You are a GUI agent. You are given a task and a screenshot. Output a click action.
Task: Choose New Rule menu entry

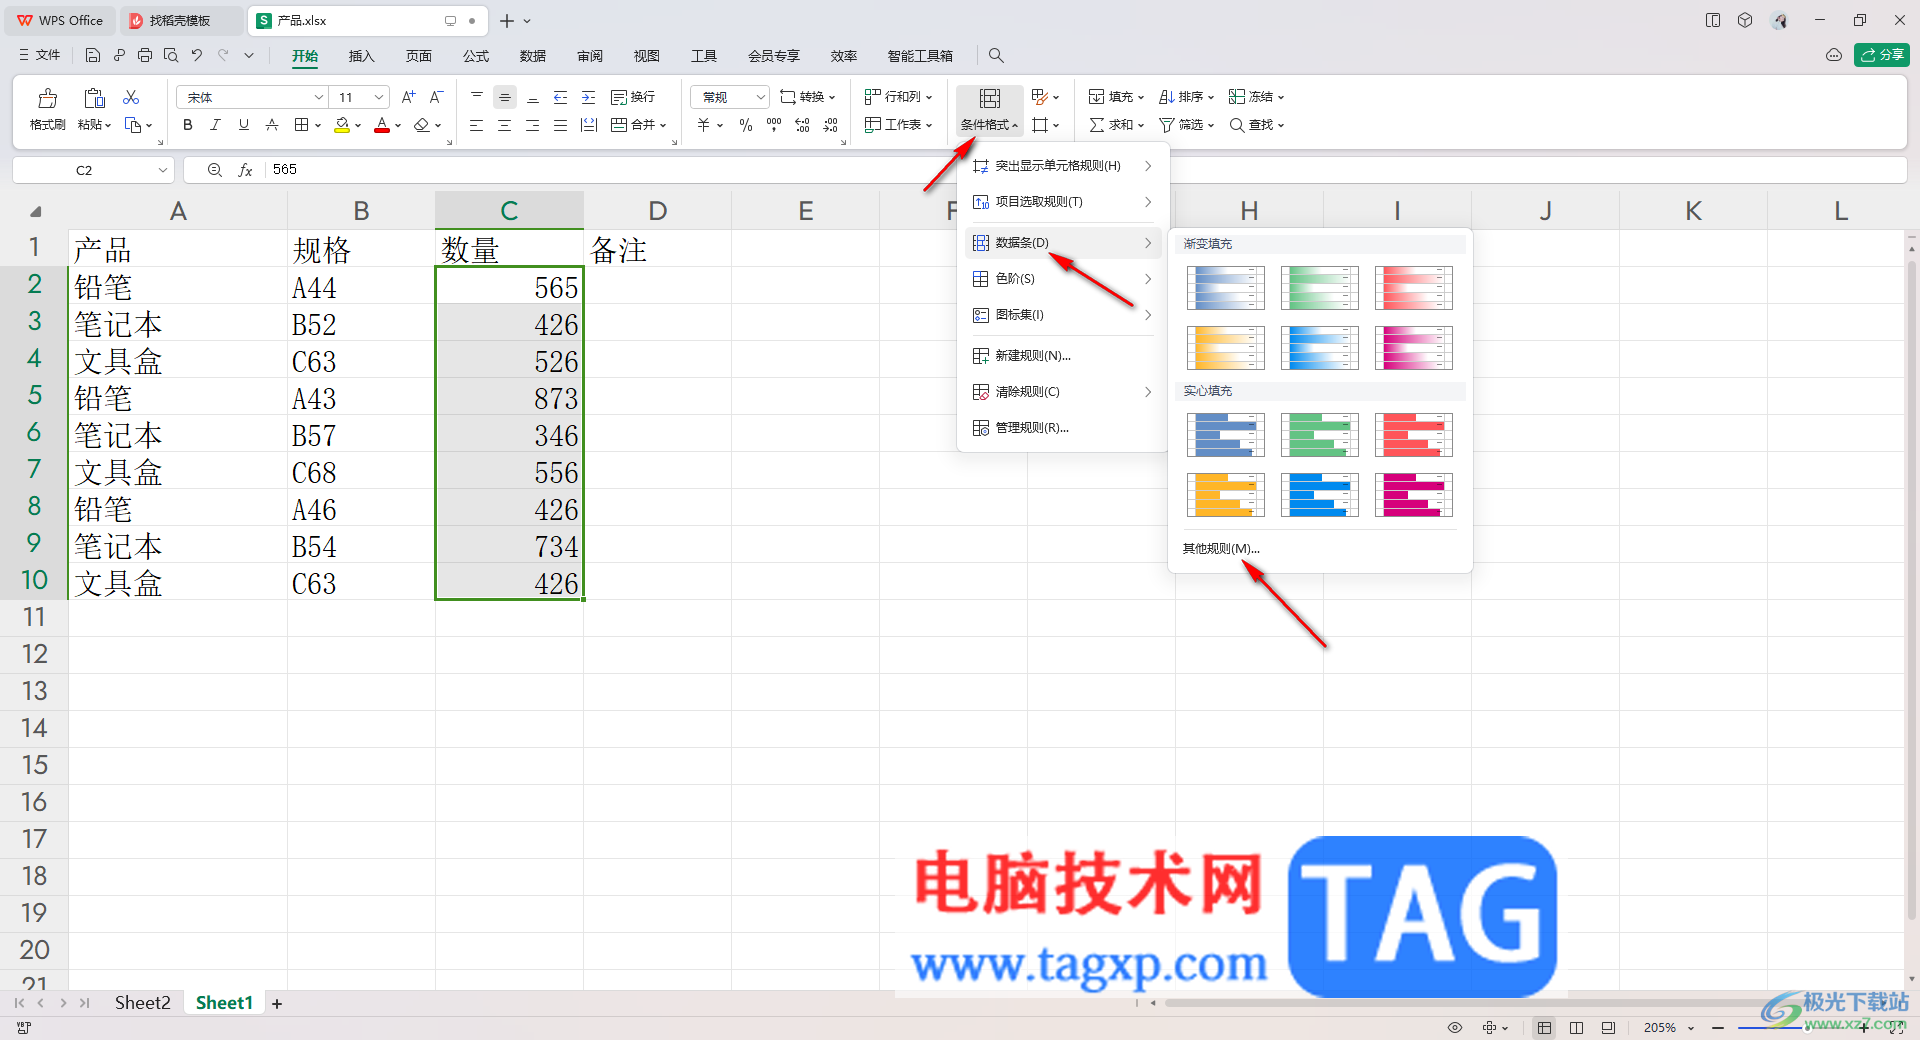coord(1062,356)
